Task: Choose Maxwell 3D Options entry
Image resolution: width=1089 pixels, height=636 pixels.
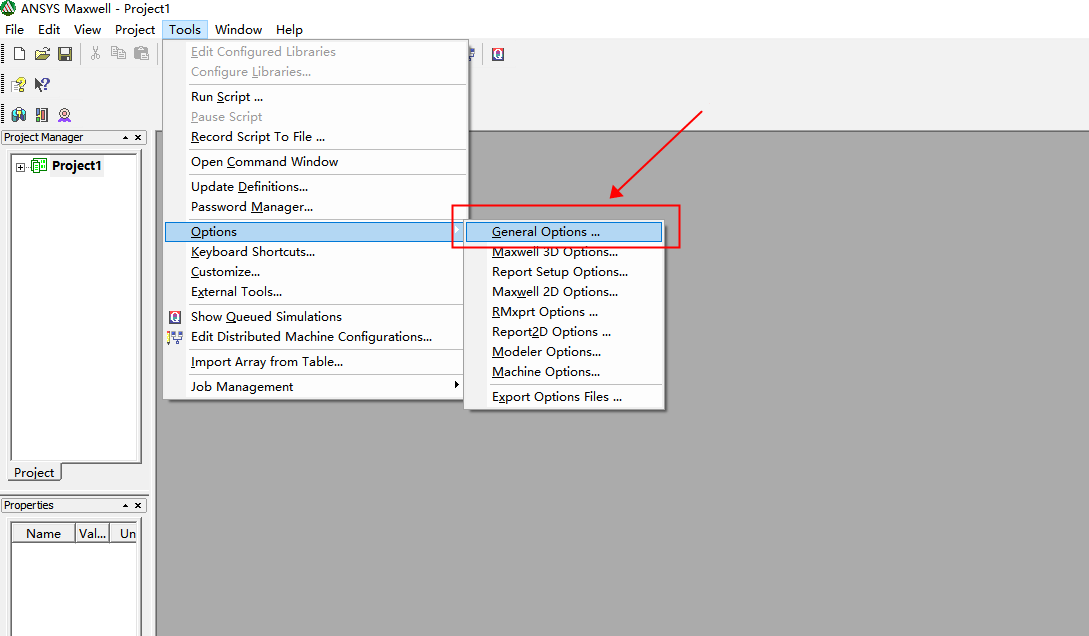Action: 554,252
